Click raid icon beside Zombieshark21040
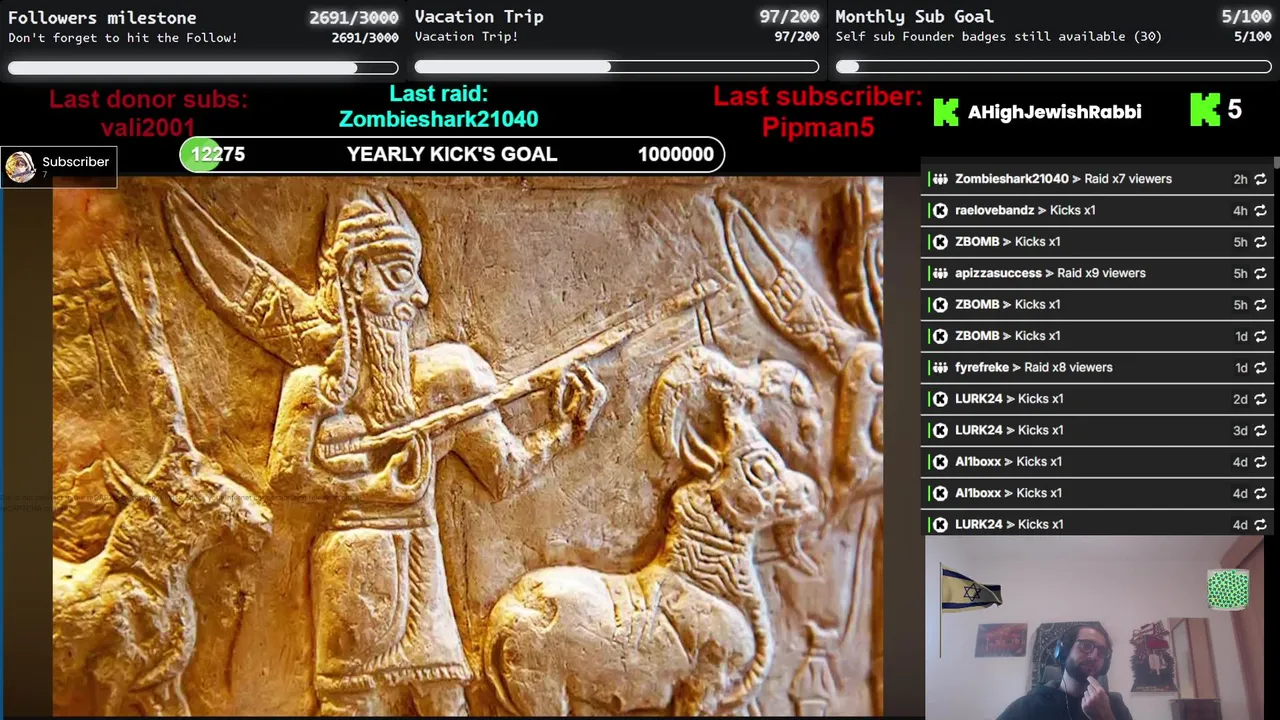The height and width of the screenshot is (720, 1280). [940, 179]
